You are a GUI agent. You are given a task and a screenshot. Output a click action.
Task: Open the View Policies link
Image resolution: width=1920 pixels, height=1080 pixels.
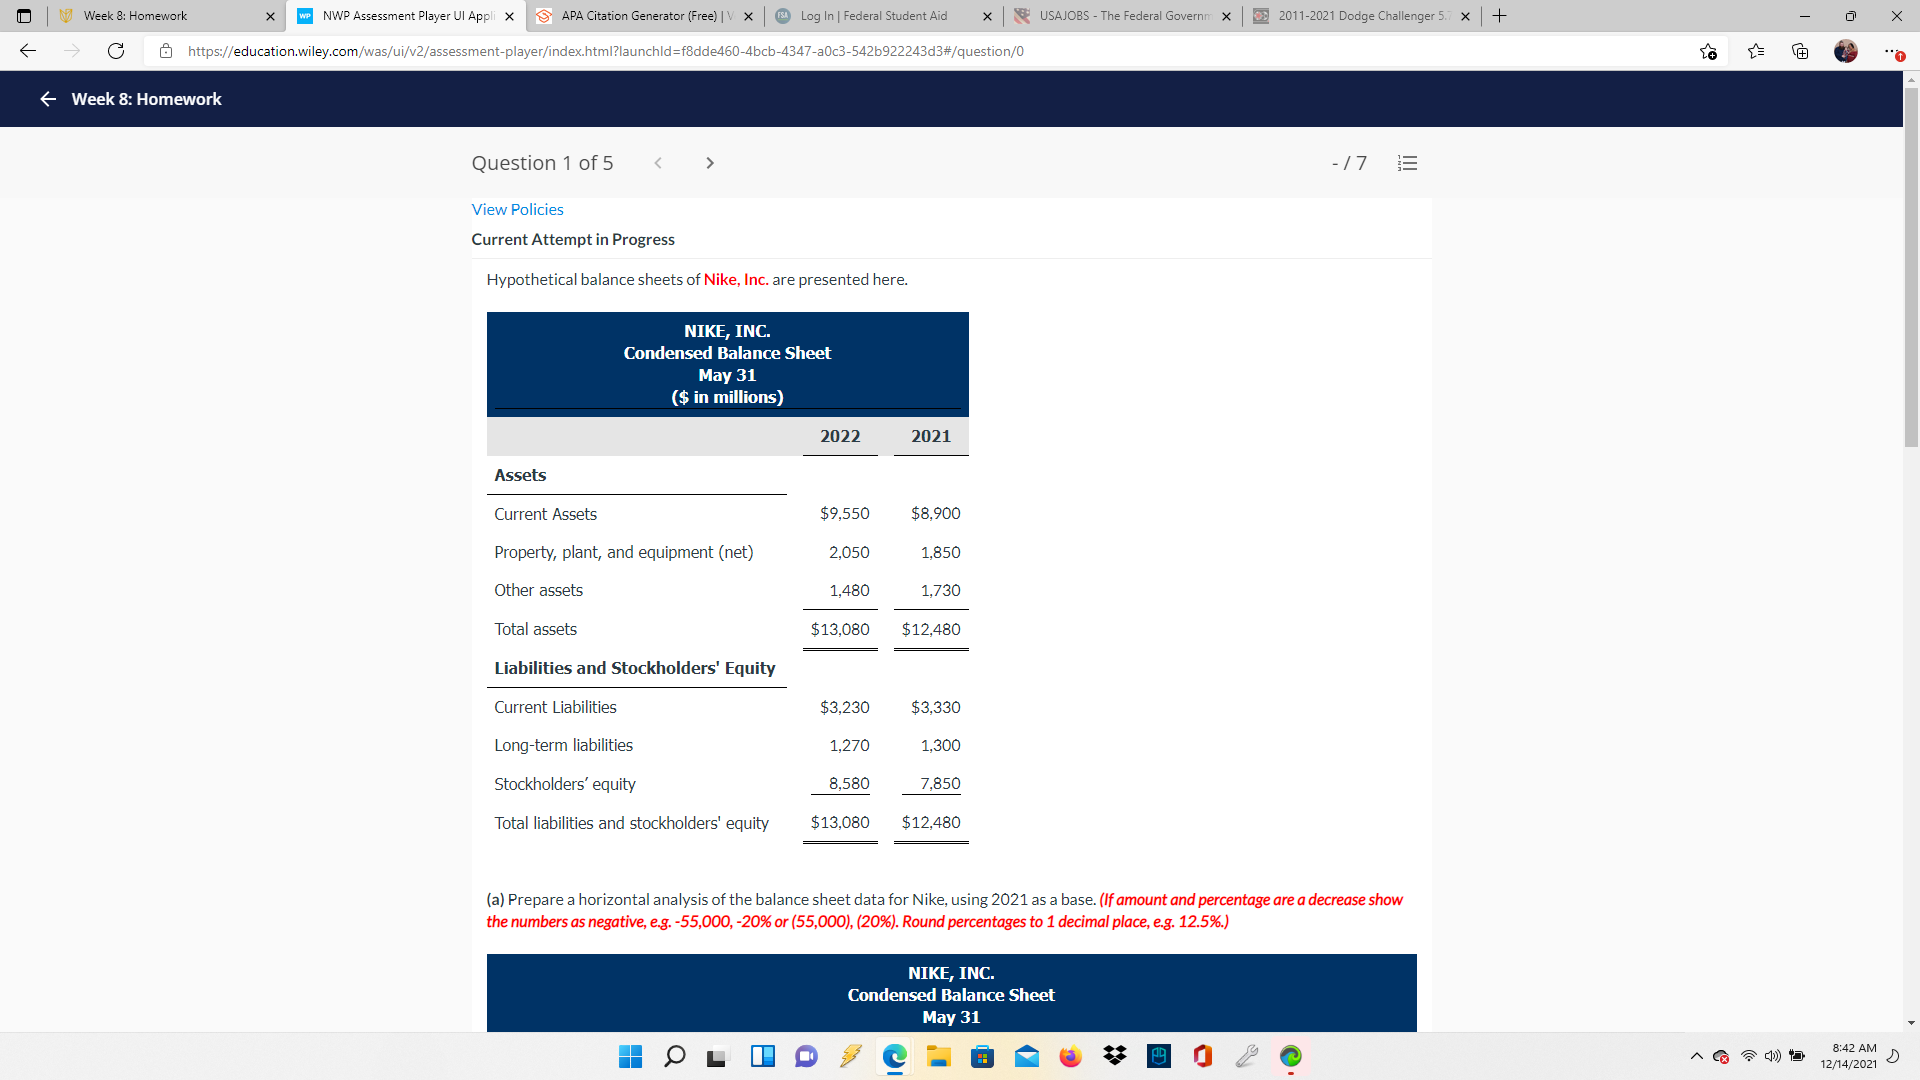517,209
